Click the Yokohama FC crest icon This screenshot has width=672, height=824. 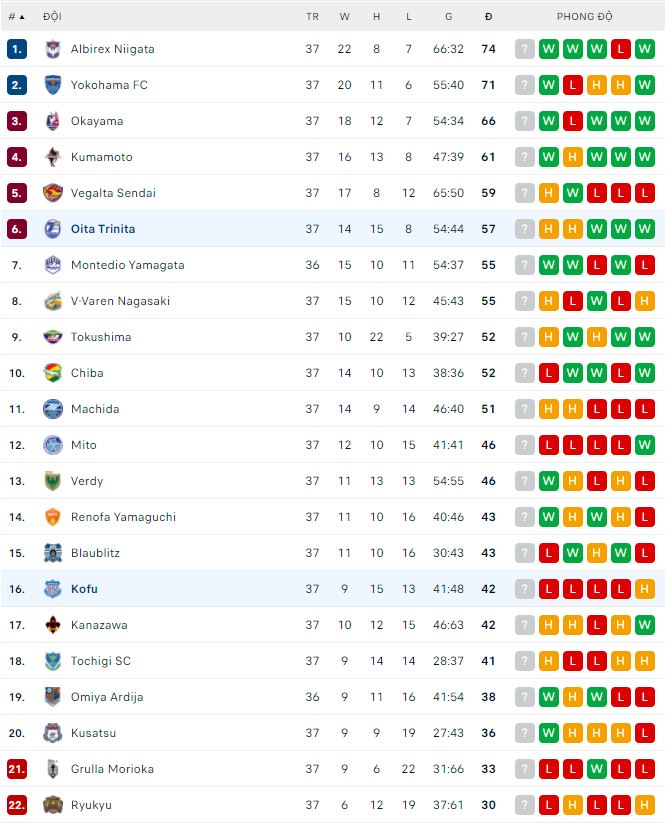[x=53, y=85]
